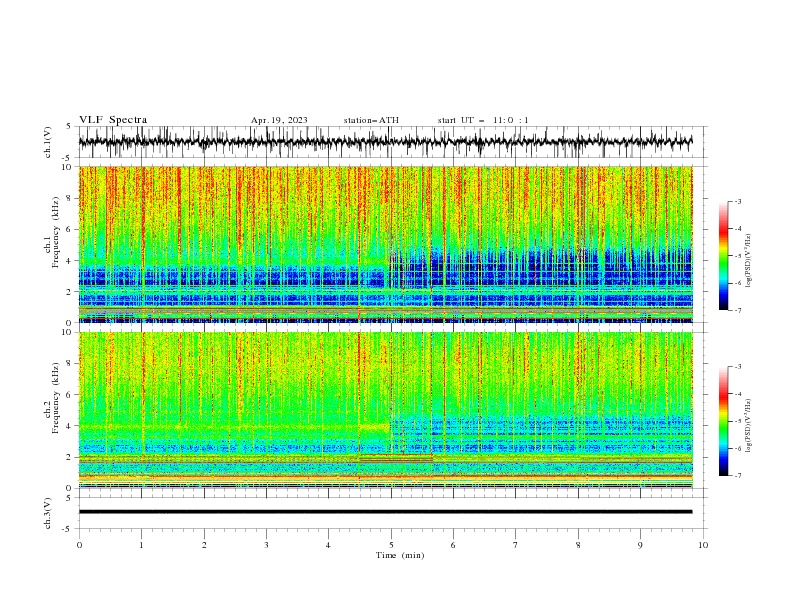Viewport: 792px width, 612px height.
Task: Click the ch.2 "Frequency (kHz)" axis label
Action: tap(56, 397)
